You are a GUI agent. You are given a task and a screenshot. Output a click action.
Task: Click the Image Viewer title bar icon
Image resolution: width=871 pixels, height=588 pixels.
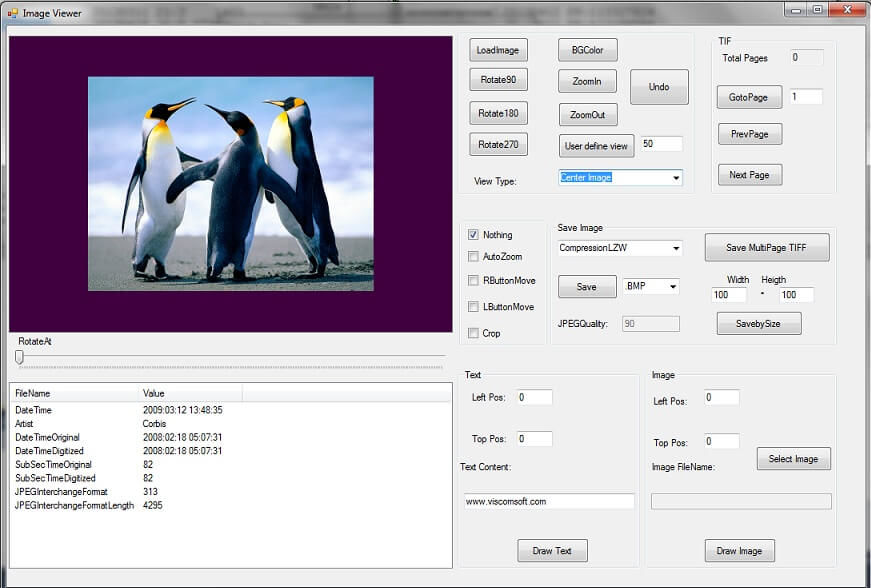[12, 13]
